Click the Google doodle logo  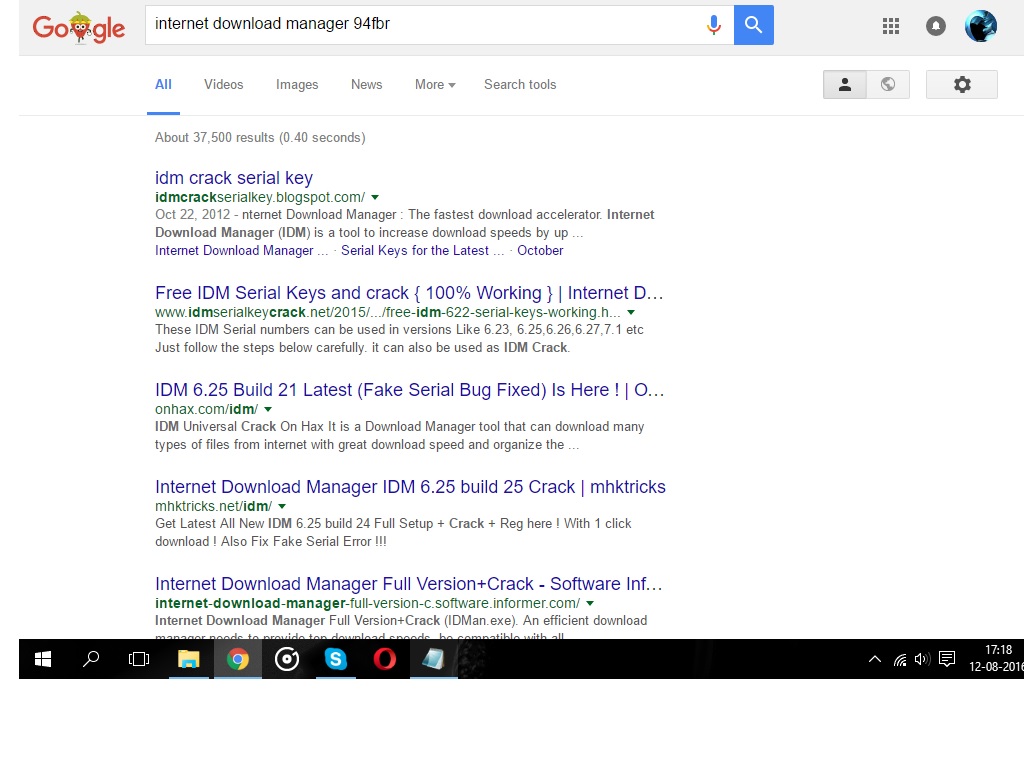pyautogui.click(x=78, y=28)
